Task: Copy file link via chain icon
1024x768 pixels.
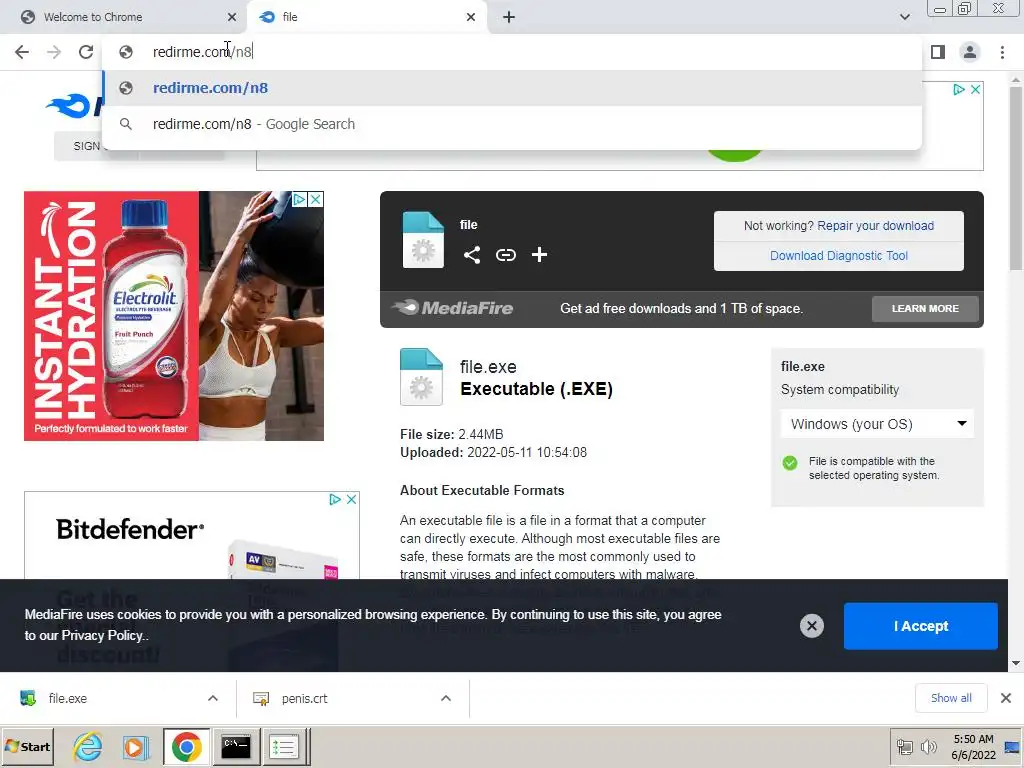Action: coord(505,255)
